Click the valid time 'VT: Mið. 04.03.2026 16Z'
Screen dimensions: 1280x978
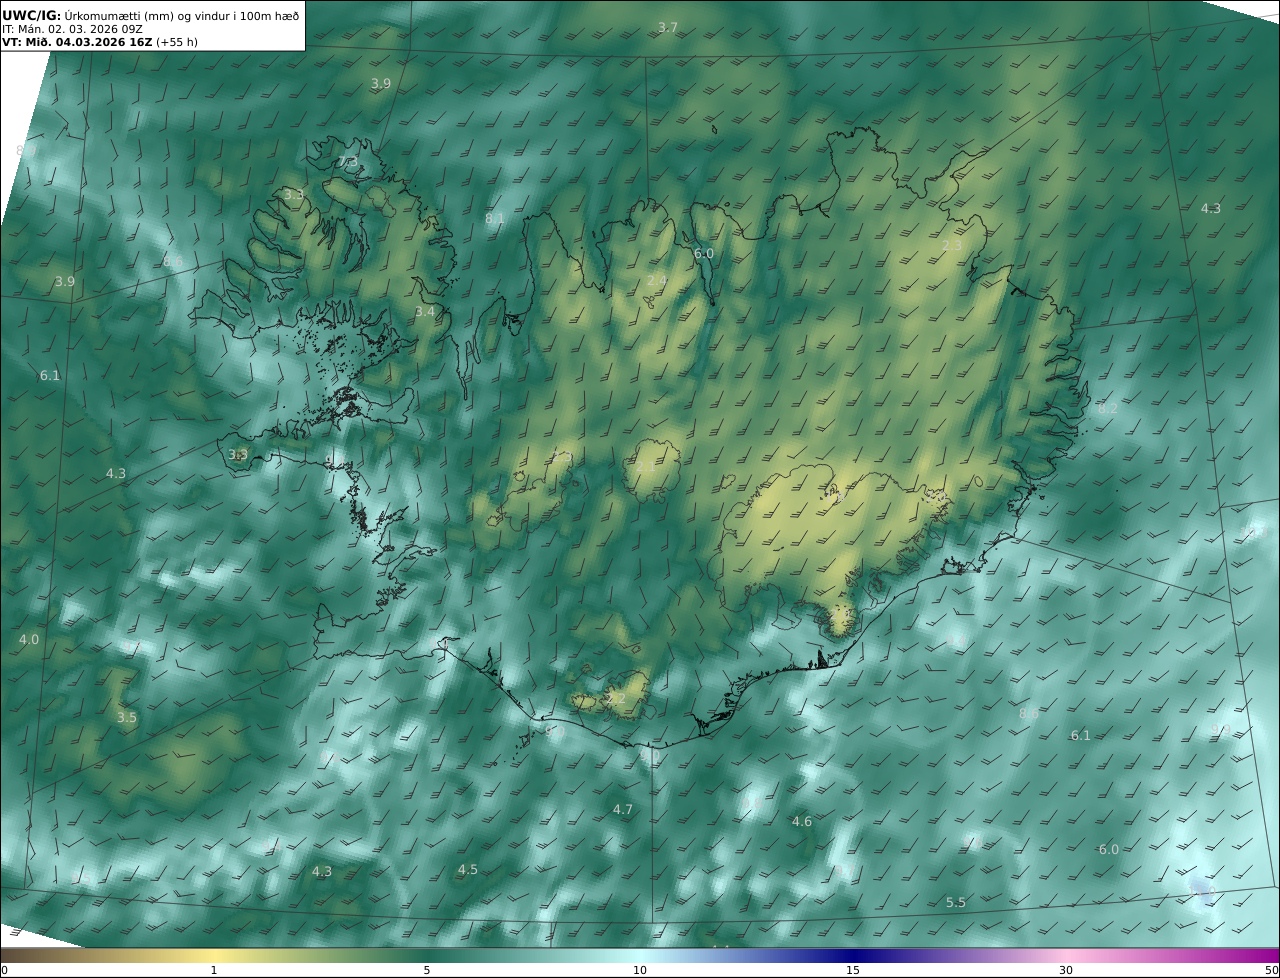[x=78, y=42]
